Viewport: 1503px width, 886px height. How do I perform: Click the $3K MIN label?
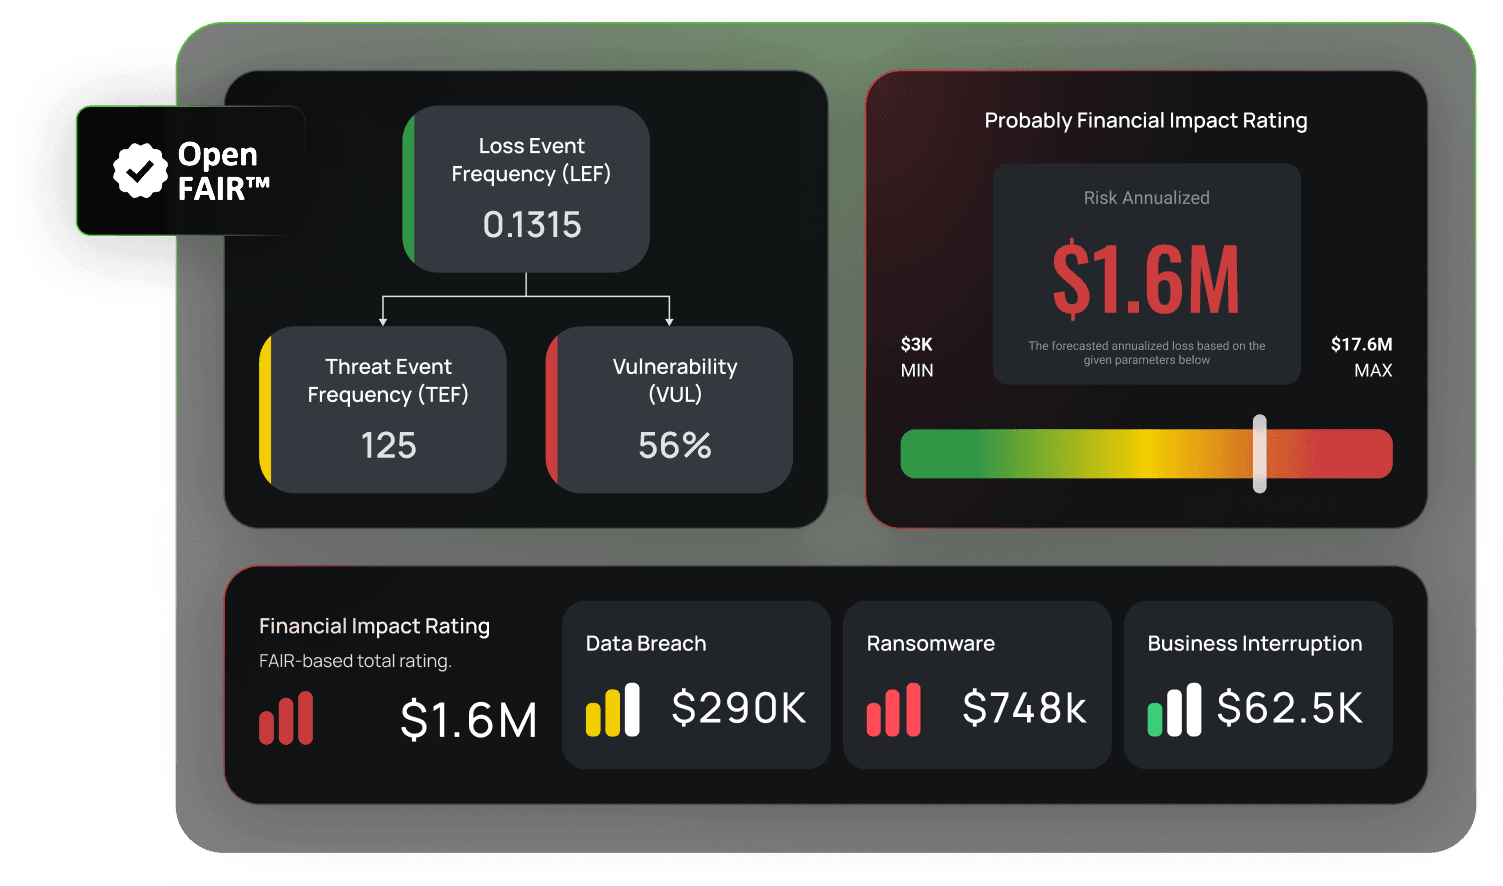point(917,357)
